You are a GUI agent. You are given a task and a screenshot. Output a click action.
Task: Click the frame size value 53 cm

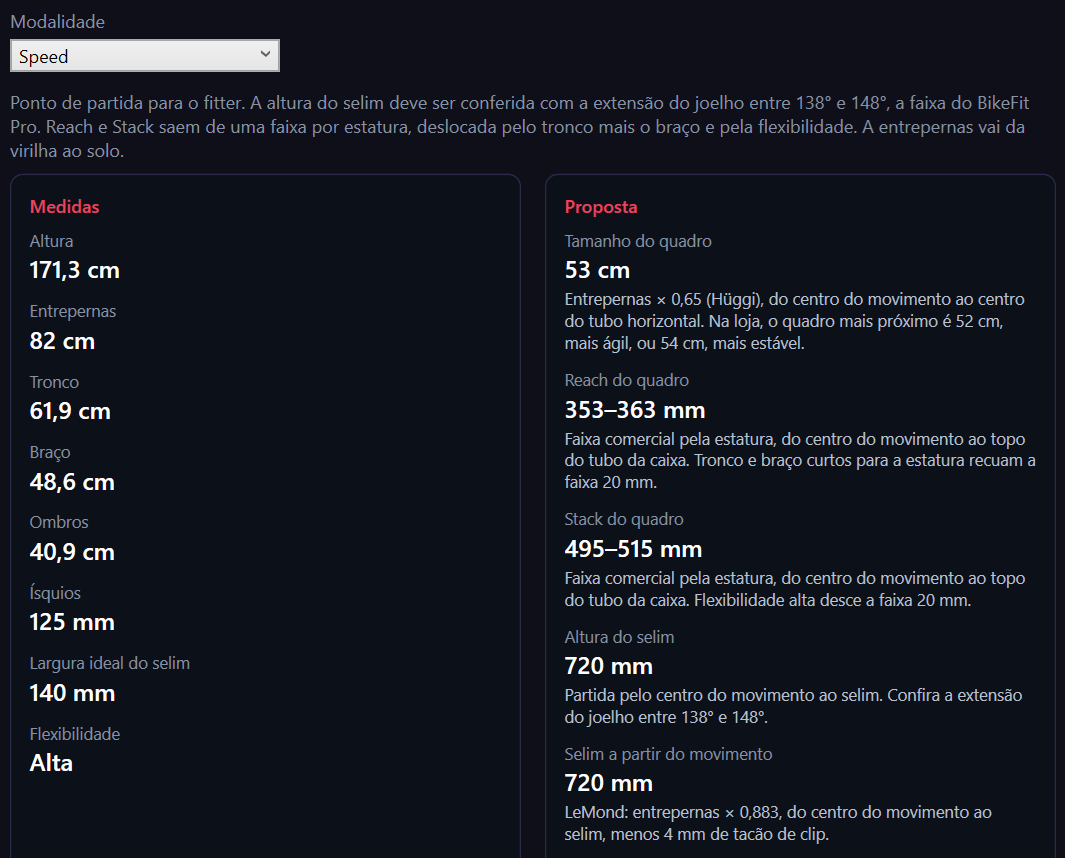[597, 270]
